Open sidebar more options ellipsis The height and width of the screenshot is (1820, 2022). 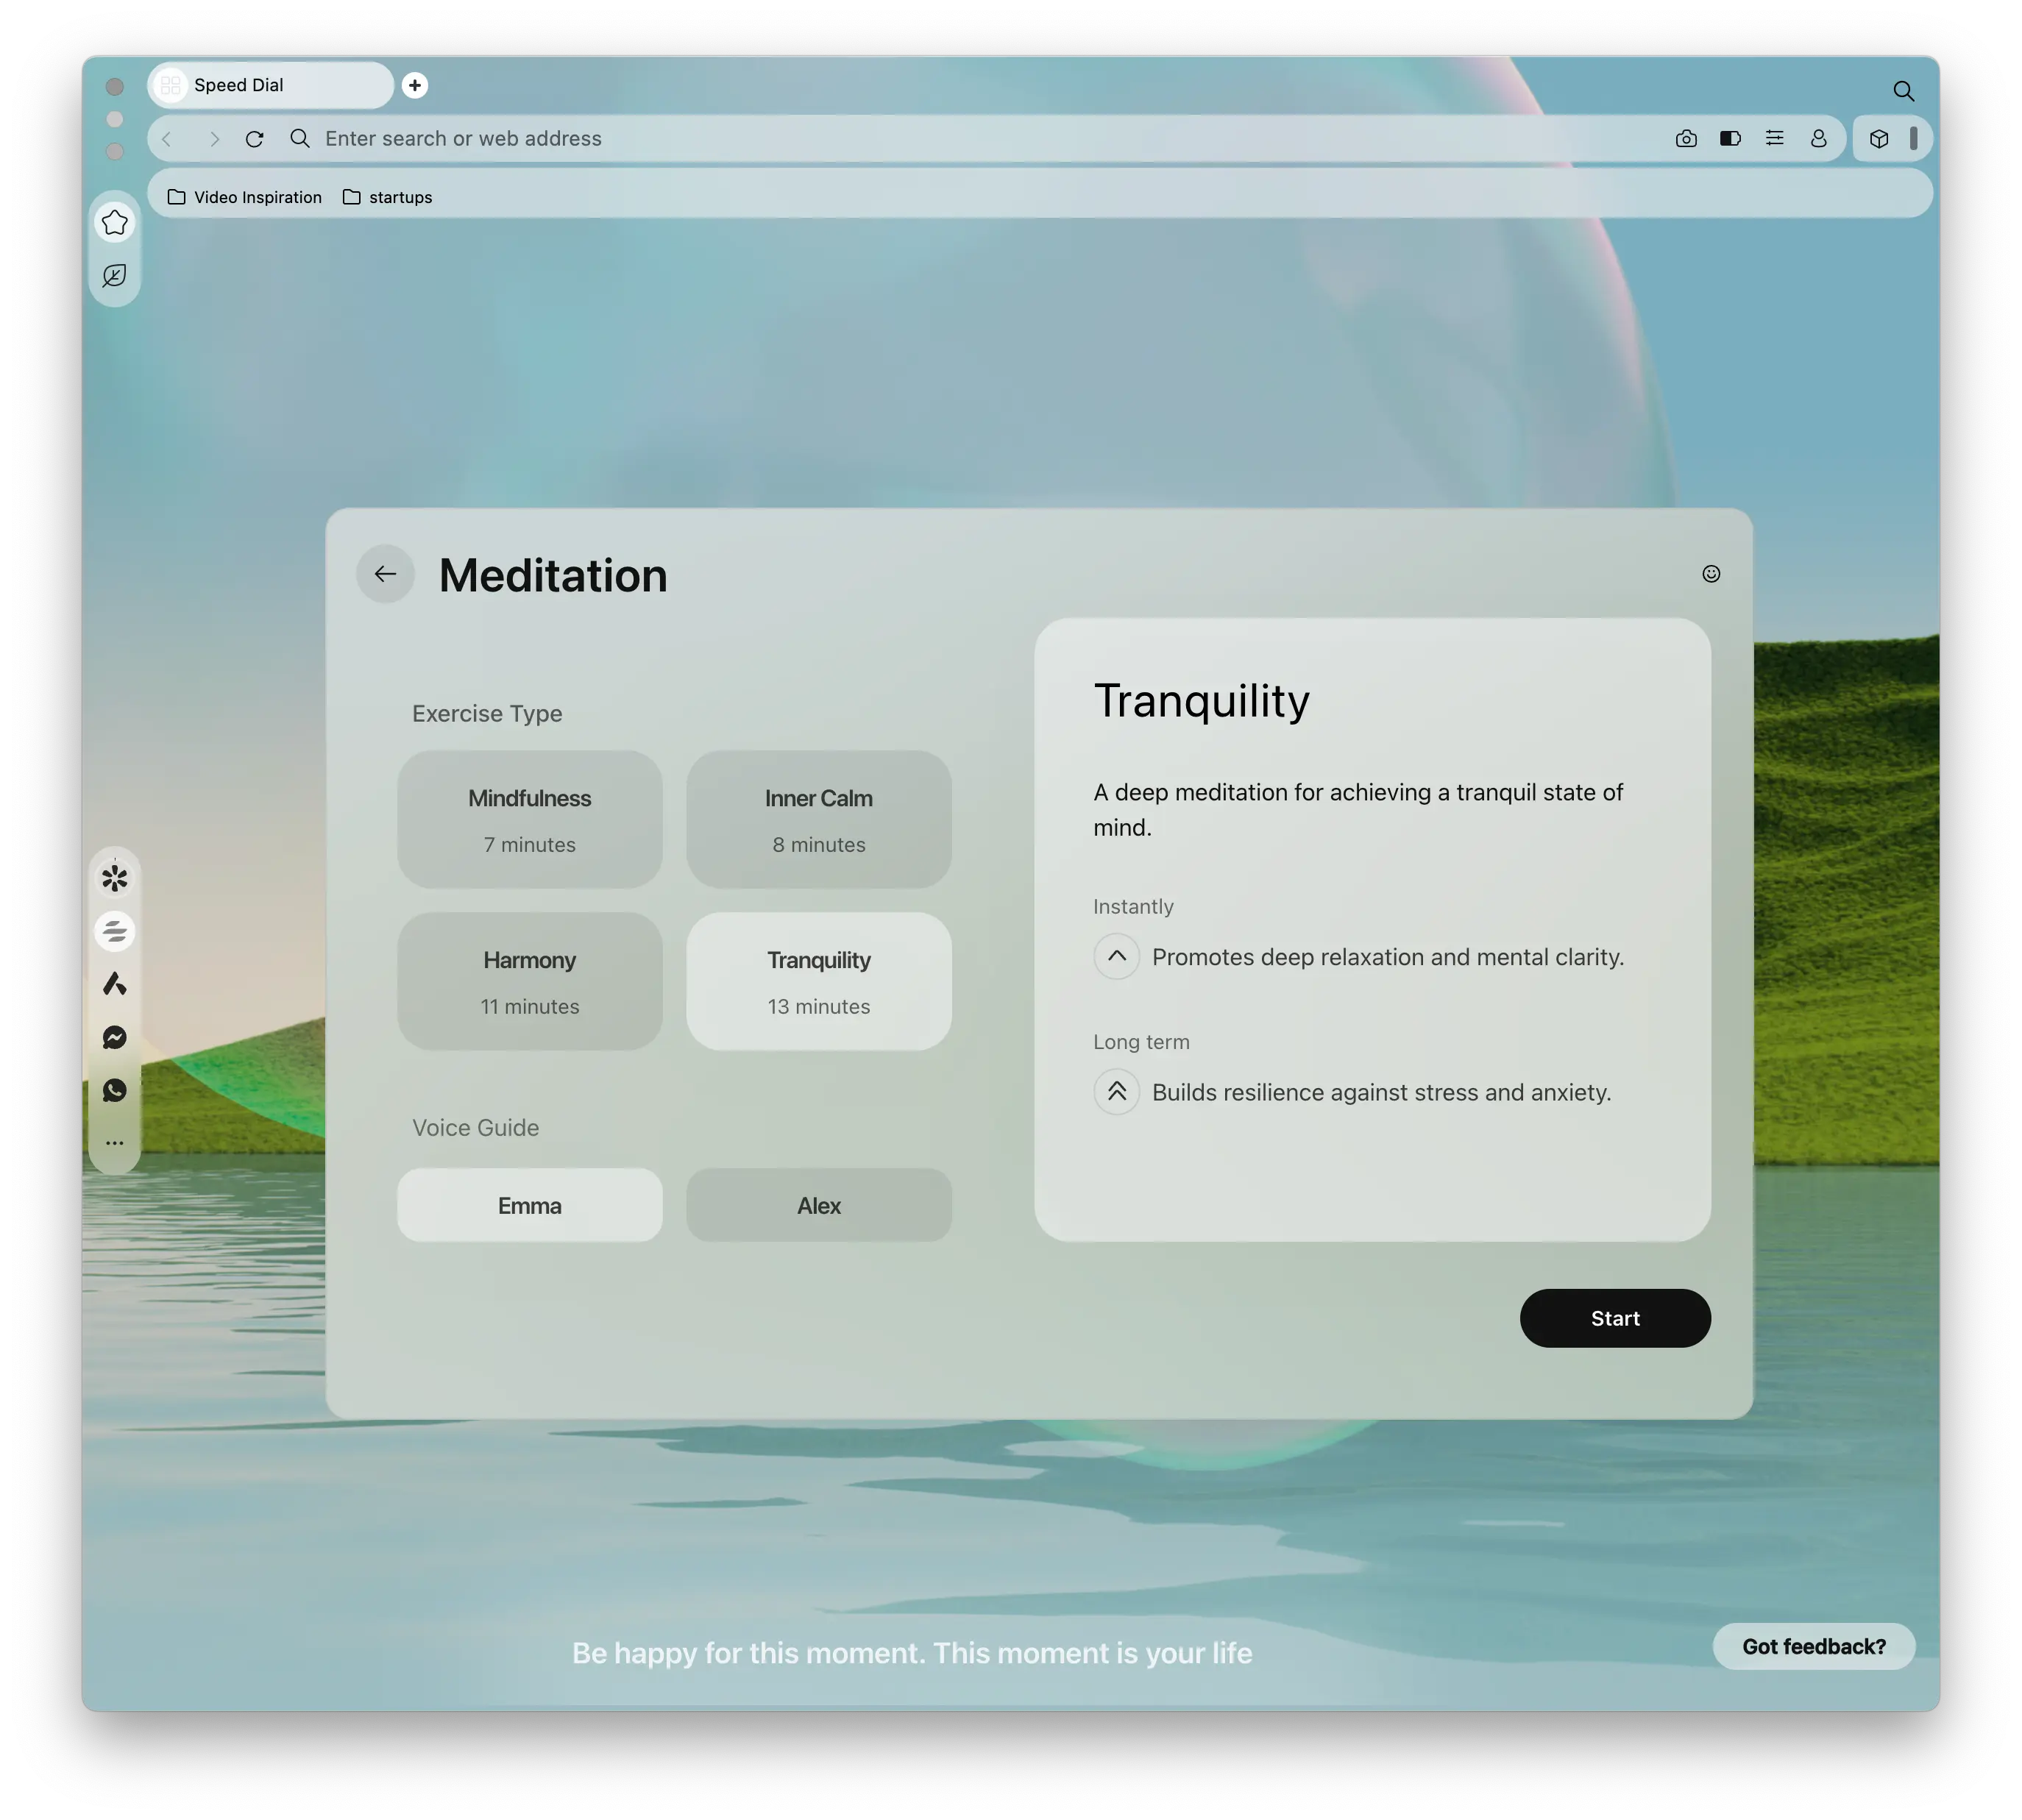pyautogui.click(x=115, y=1142)
